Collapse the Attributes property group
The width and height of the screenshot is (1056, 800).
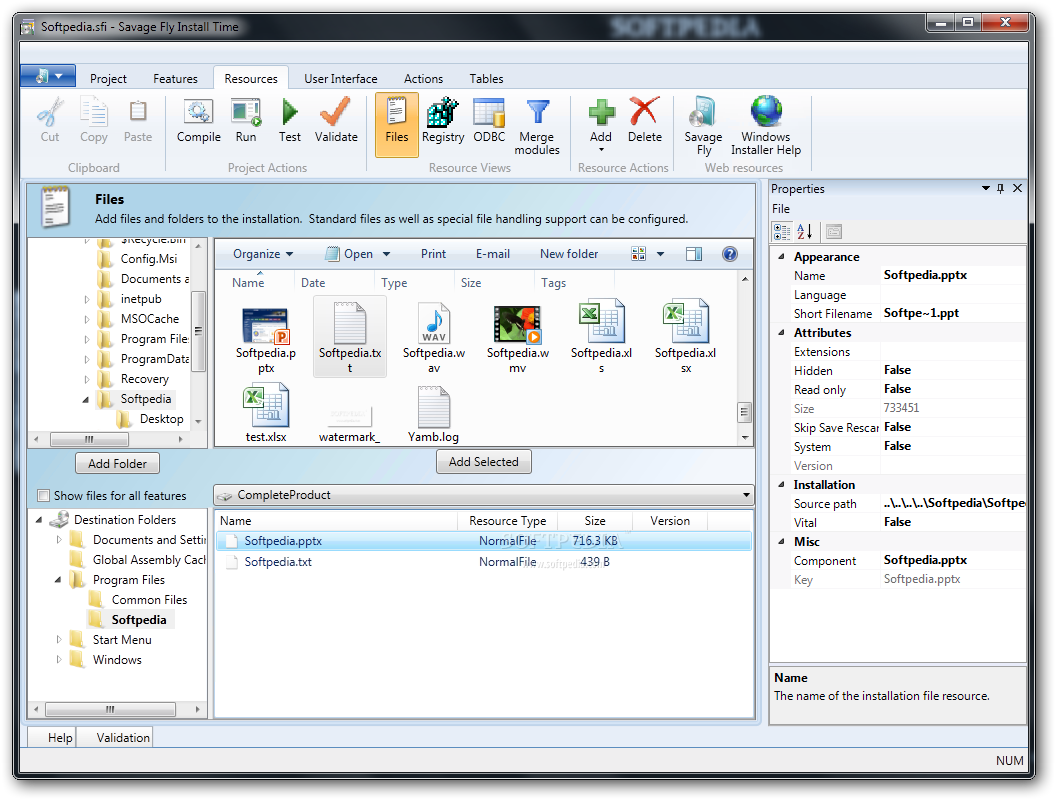click(x=781, y=333)
